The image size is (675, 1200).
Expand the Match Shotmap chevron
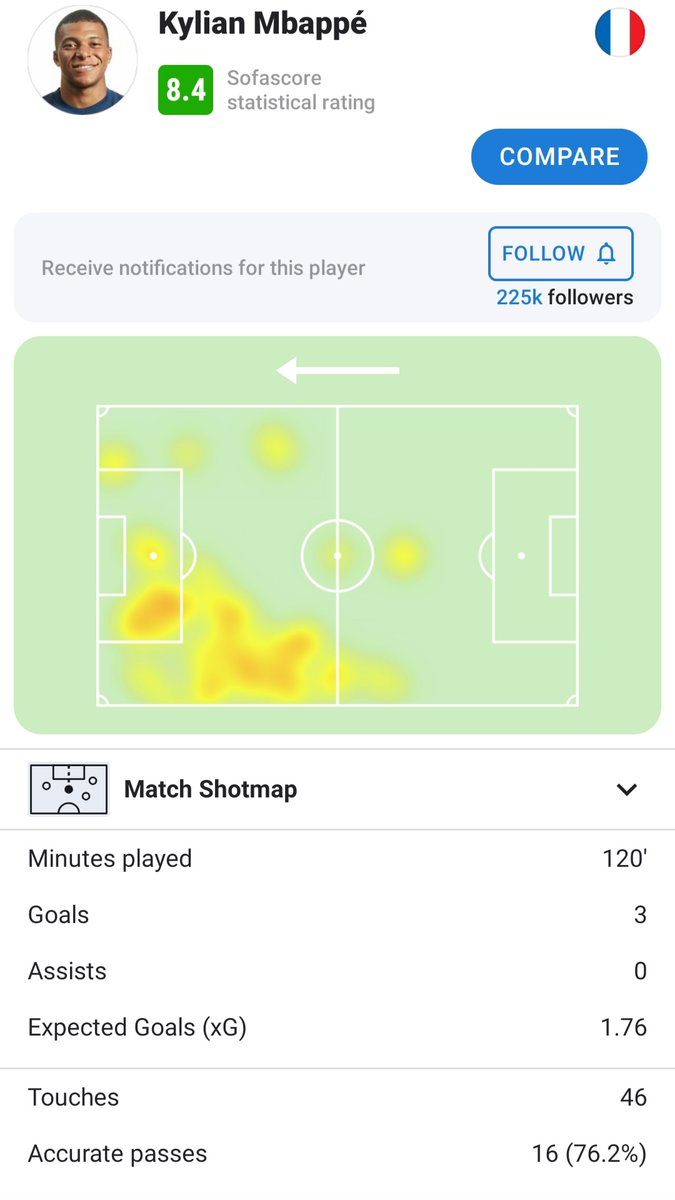(627, 790)
